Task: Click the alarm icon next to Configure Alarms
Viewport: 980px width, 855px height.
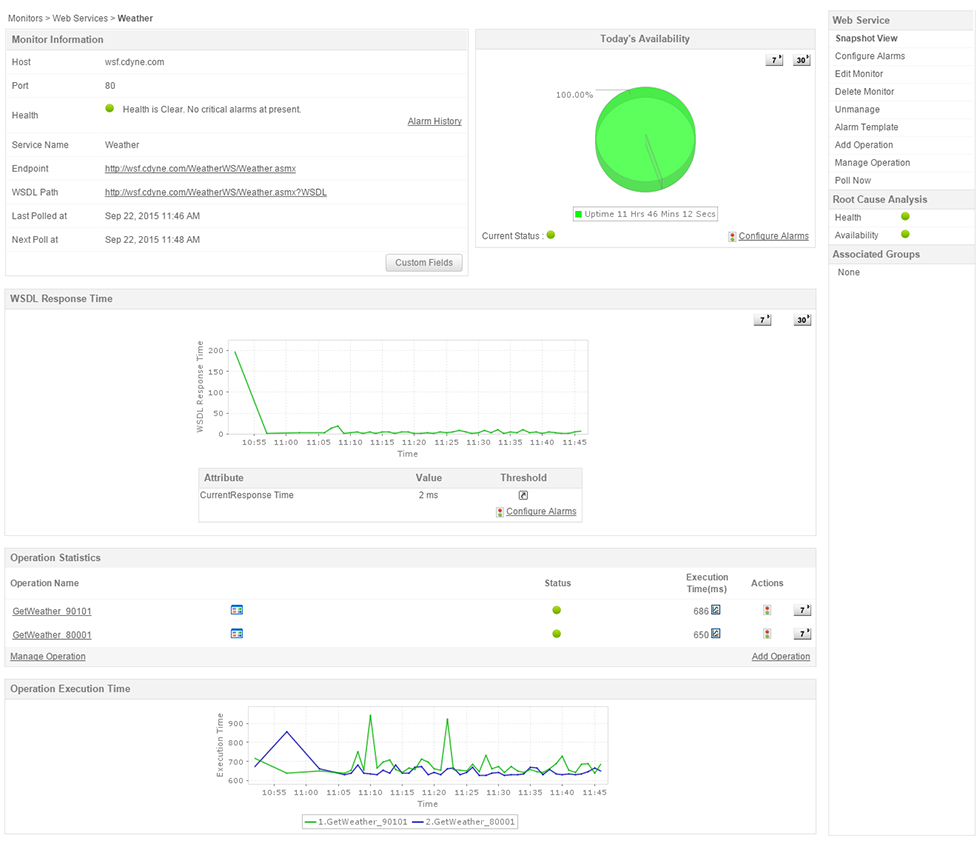Action: click(x=731, y=236)
